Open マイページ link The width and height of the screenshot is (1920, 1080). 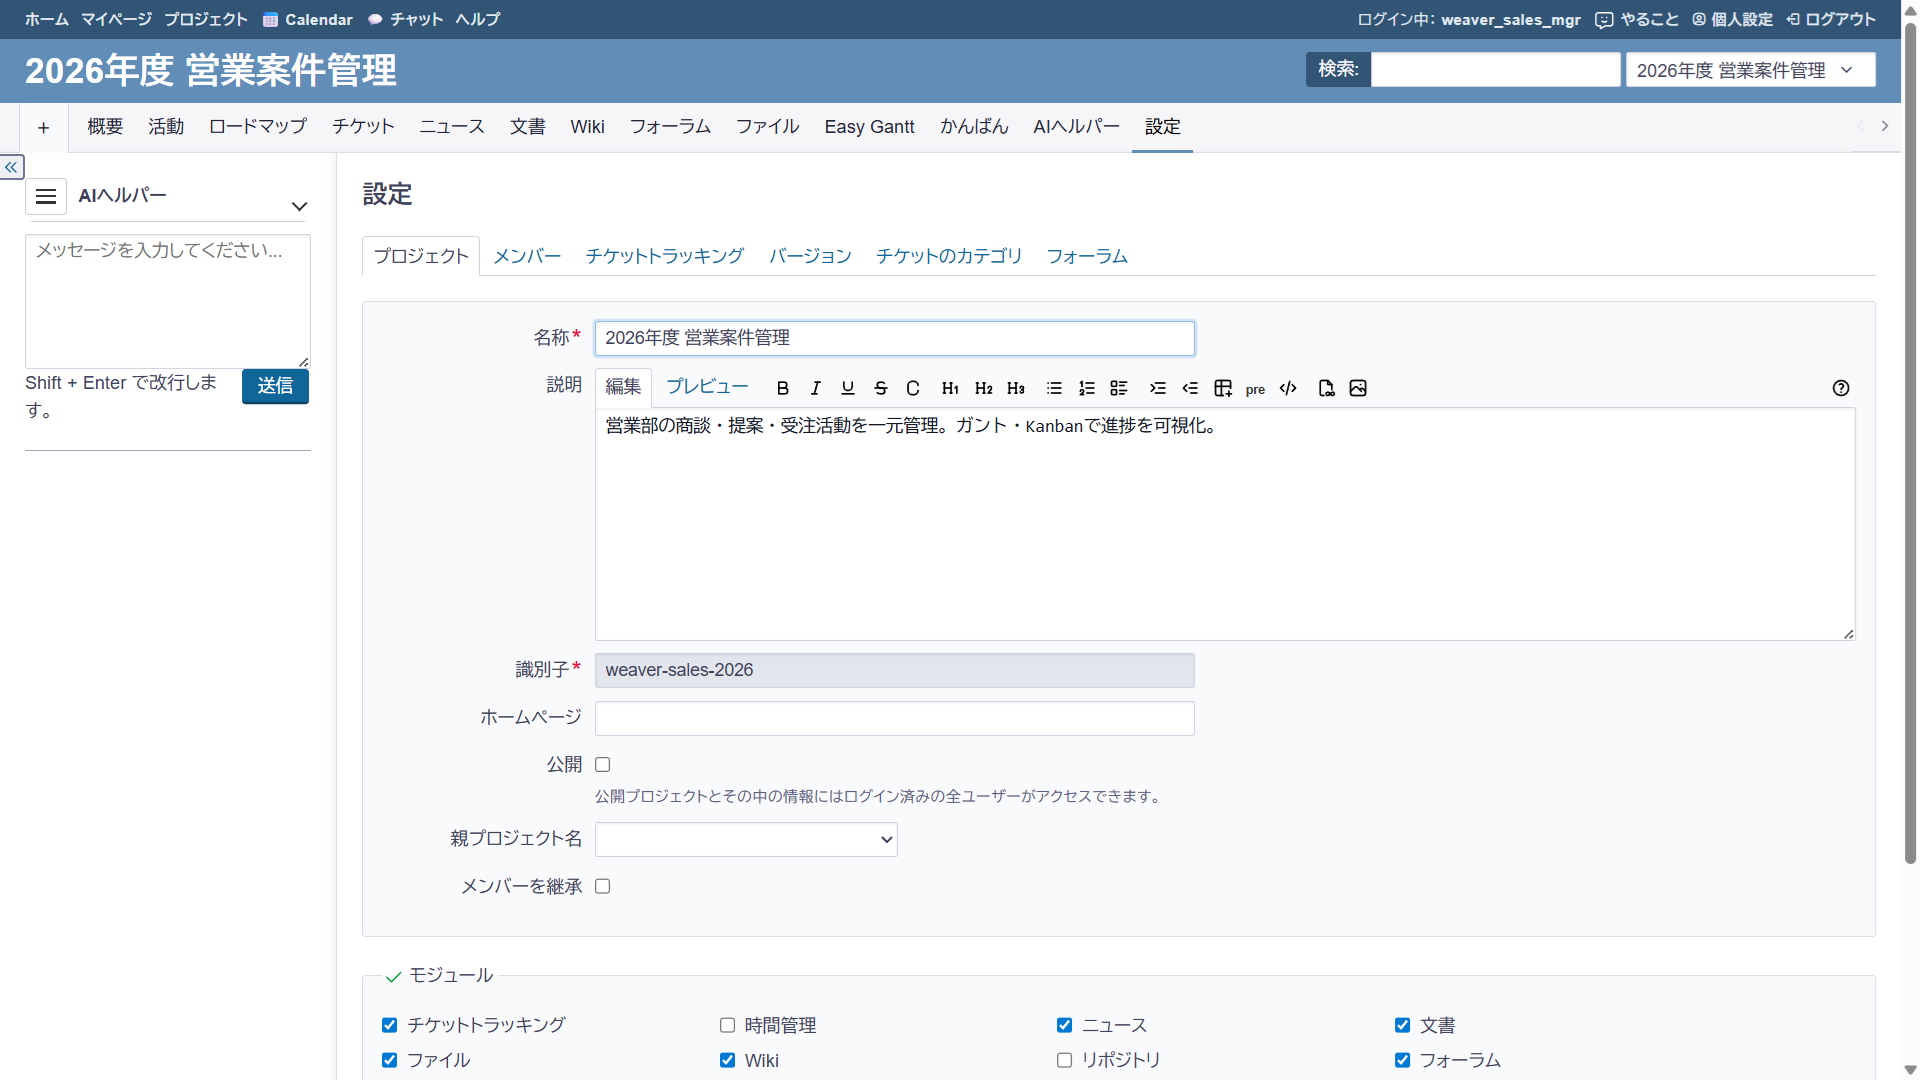116,19
